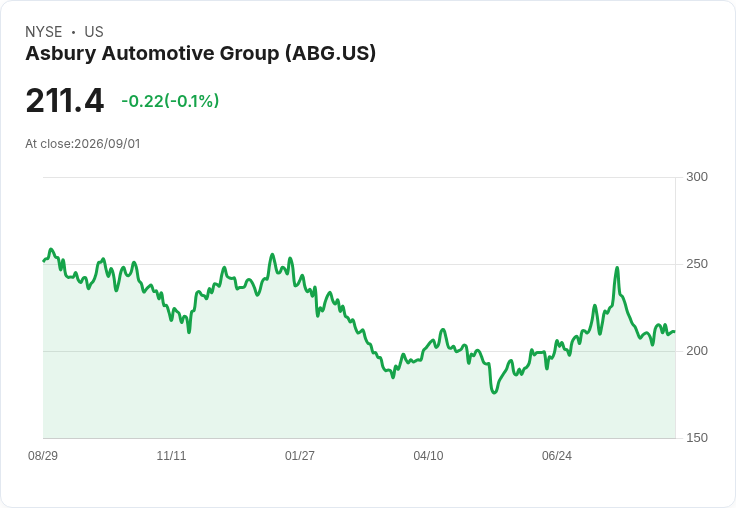Image resolution: width=736 pixels, height=508 pixels.
Task: Click the lowest trough of the price line
Action: coord(494,392)
